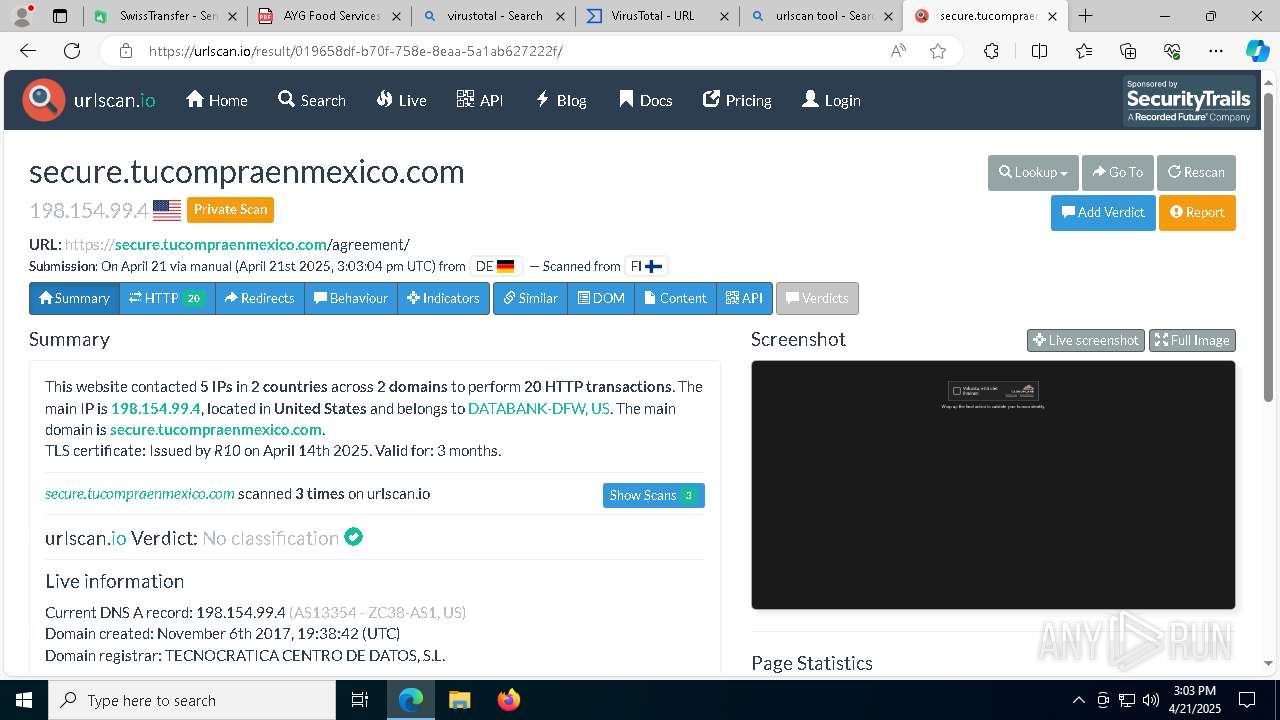Switch to the VirusTotal - URL tab
The image size is (1280, 720).
click(658, 16)
